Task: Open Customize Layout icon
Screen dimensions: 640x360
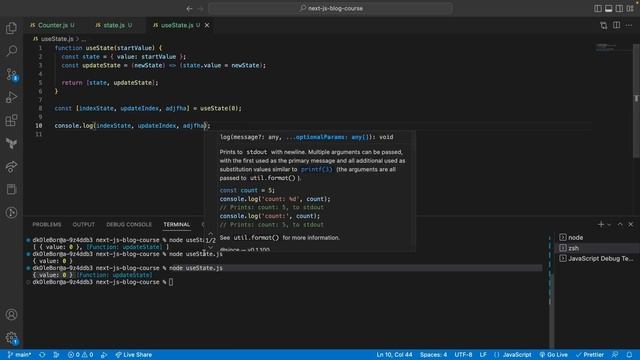Action: pos(630,8)
